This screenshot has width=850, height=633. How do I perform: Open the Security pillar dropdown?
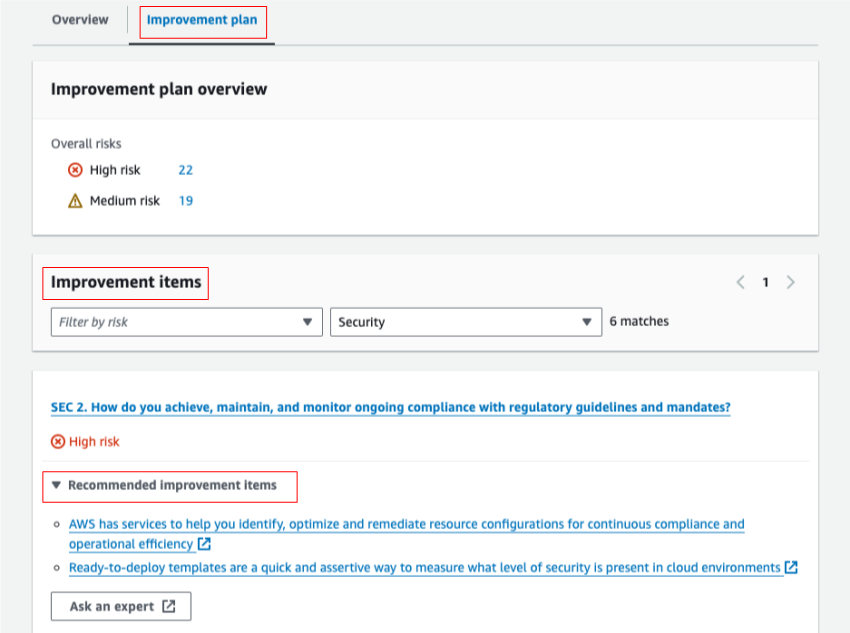(x=466, y=322)
